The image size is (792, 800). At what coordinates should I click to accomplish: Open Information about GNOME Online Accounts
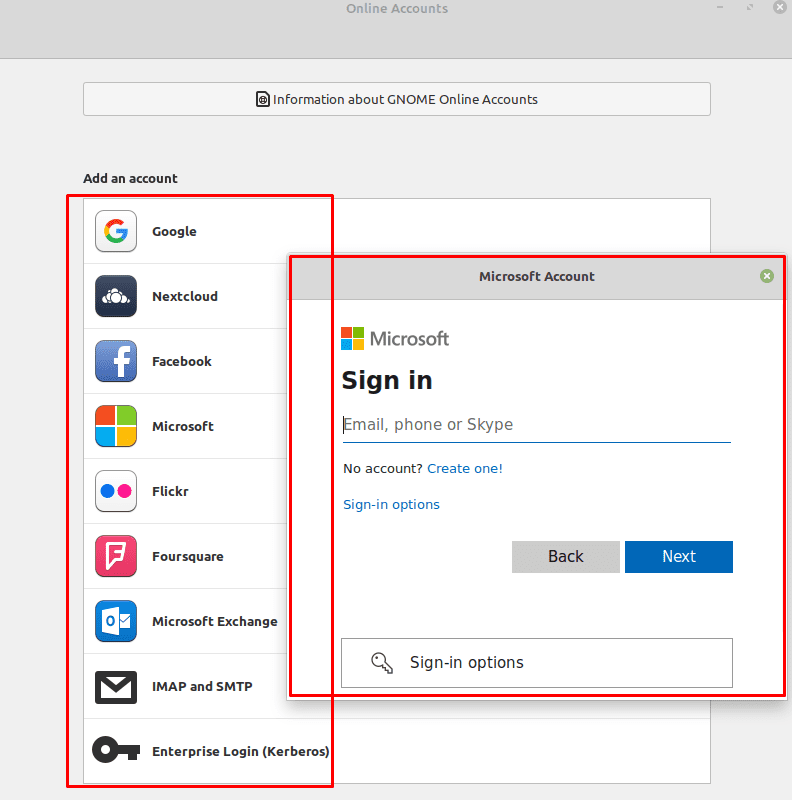coord(397,99)
